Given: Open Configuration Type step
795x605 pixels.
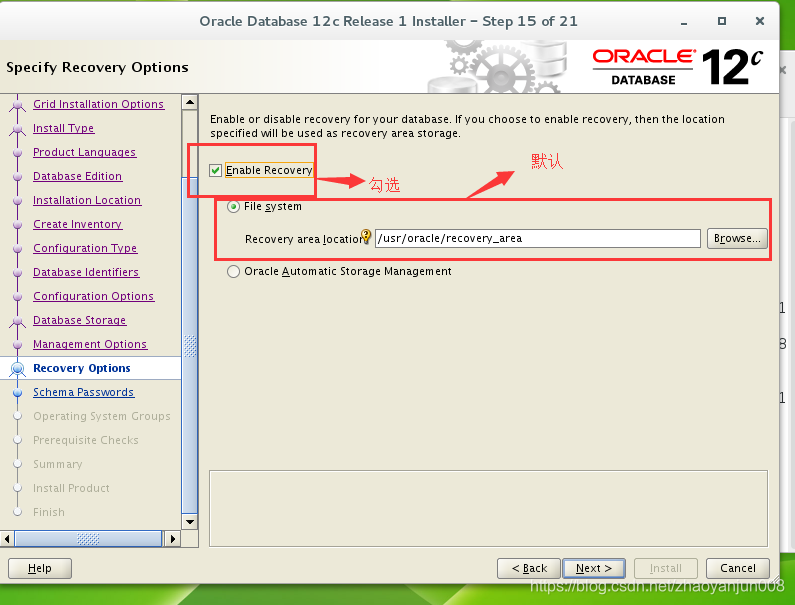Looking at the screenshot, I should [x=85, y=248].
